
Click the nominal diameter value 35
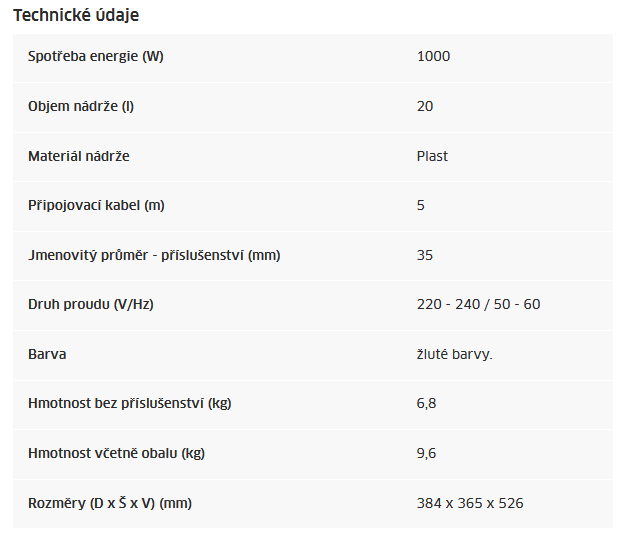point(425,255)
